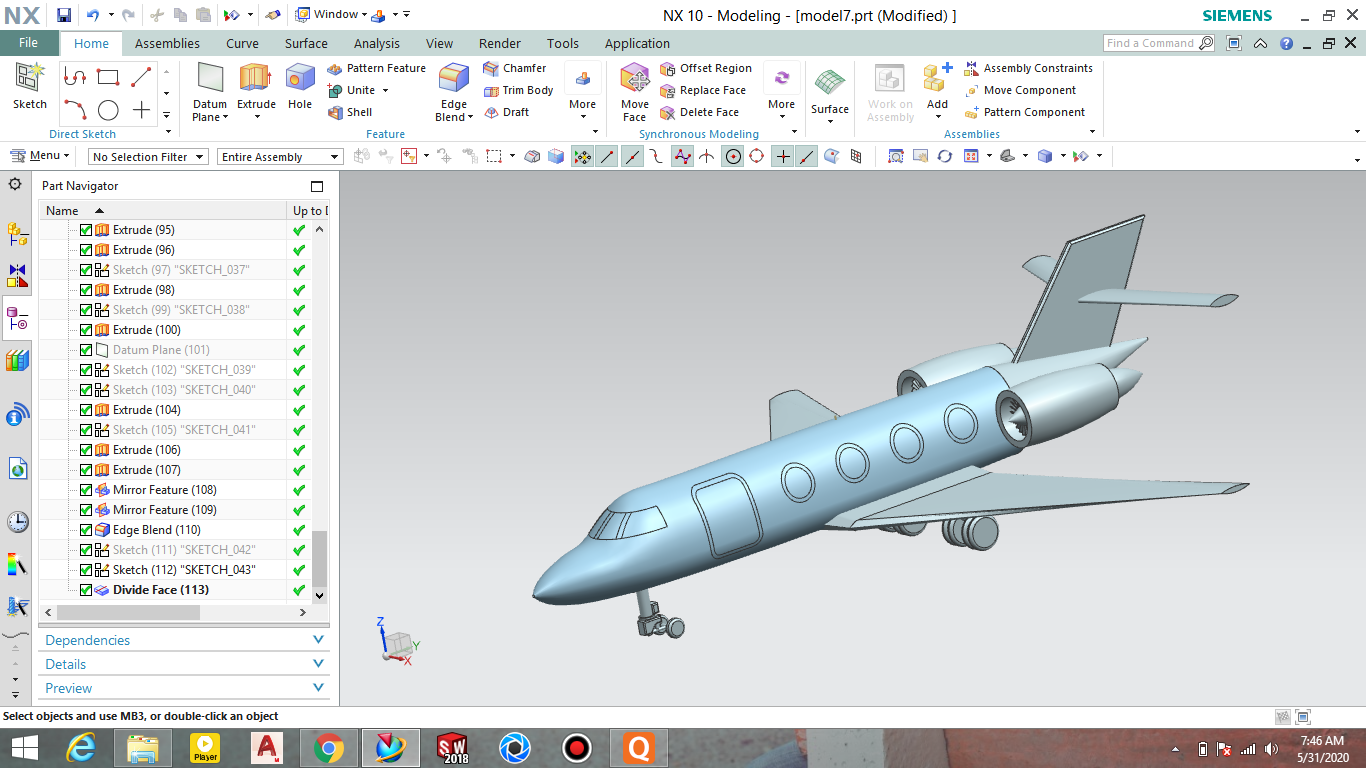1366x768 pixels.
Task: Click the Offset Region command
Action: coord(706,68)
